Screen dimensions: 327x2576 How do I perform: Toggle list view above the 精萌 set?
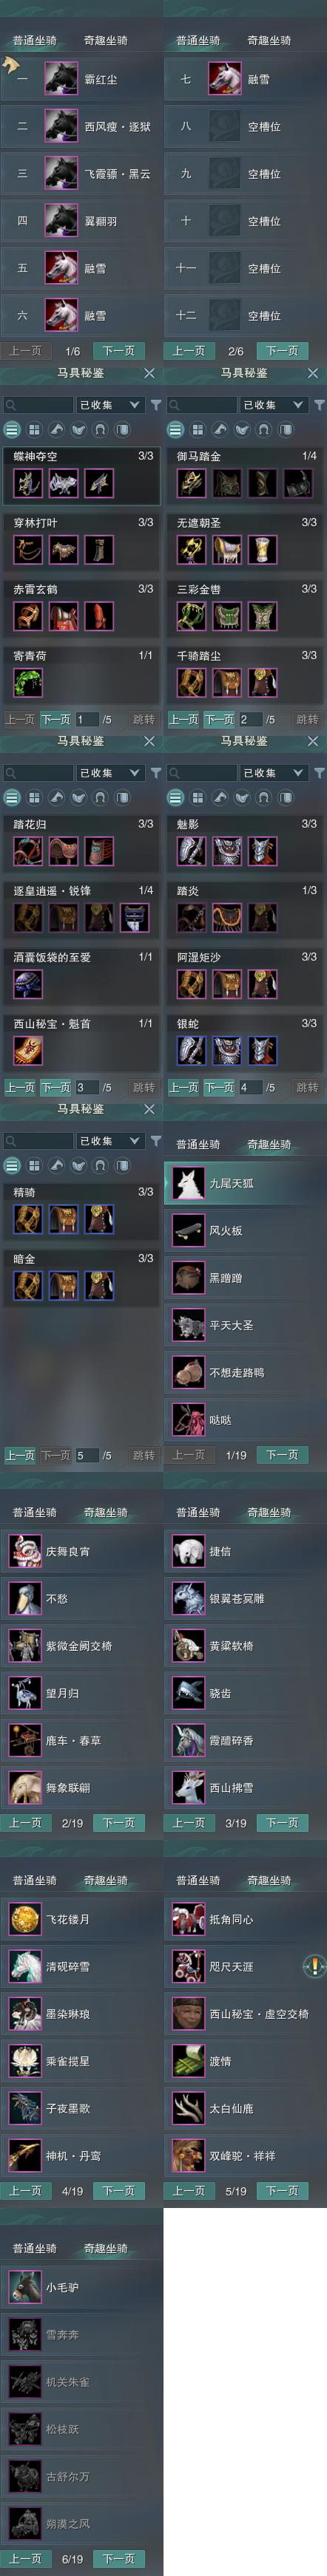[x=12, y=1165]
